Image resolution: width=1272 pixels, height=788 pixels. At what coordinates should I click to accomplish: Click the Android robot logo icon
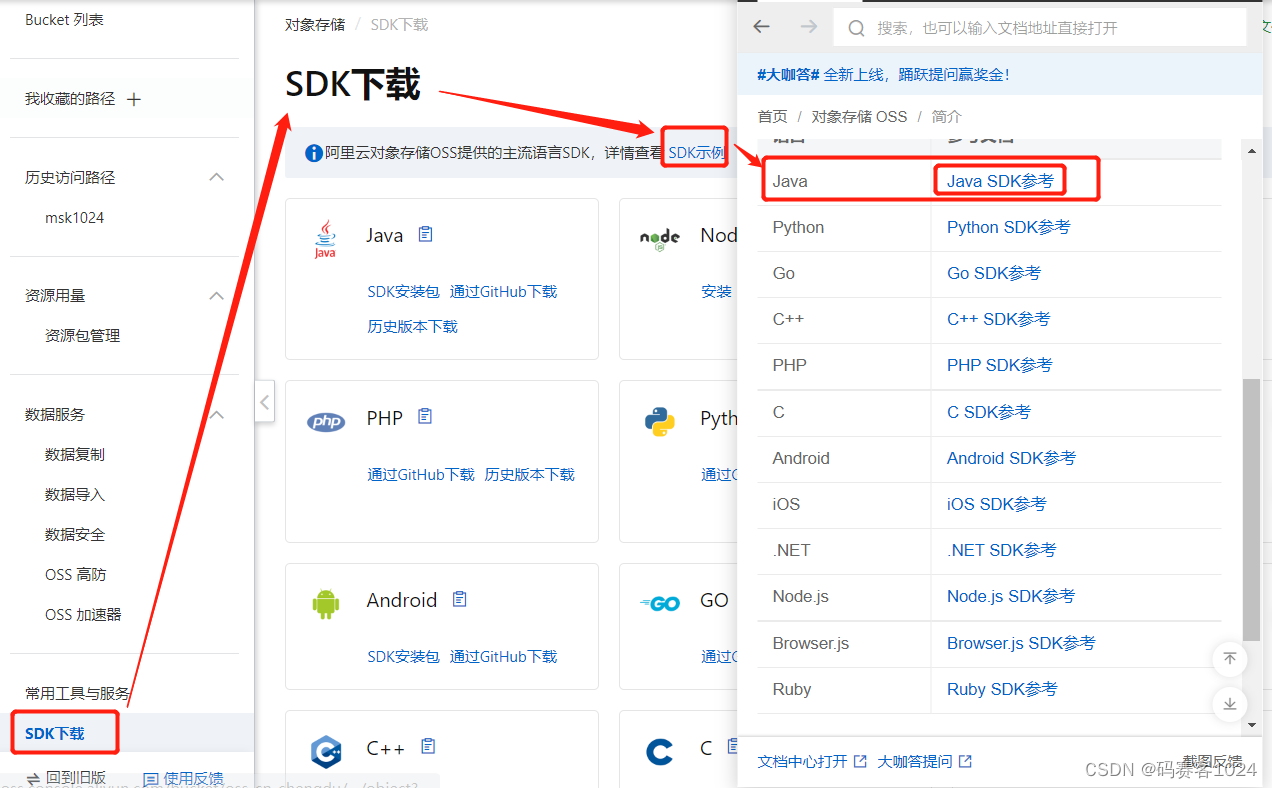point(326,604)
